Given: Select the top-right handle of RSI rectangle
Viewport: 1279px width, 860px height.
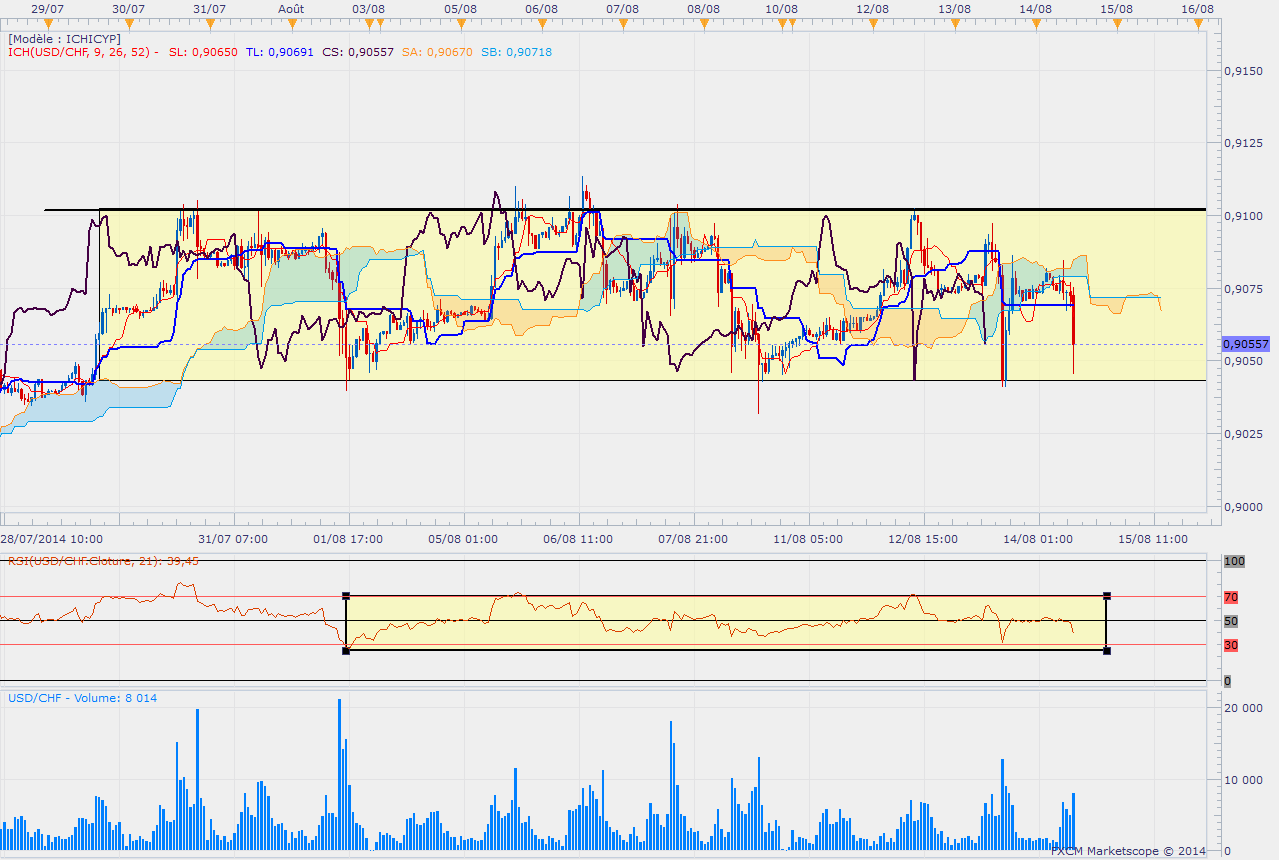Looking at the screenshot, I should (1107, 596).
